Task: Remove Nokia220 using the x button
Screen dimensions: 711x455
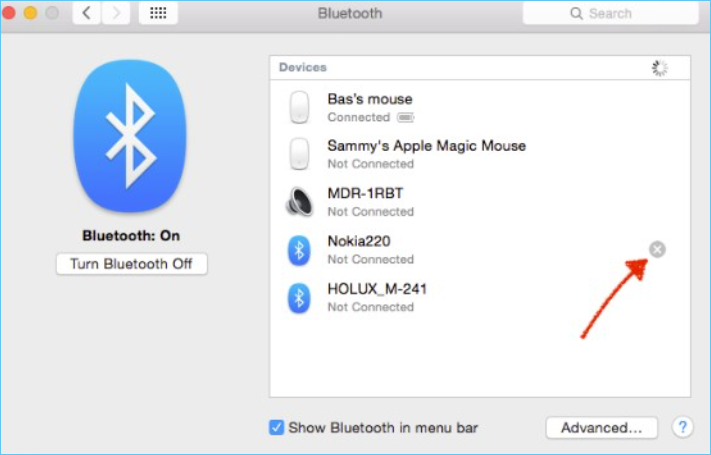Action: click(x=657, y=249)
